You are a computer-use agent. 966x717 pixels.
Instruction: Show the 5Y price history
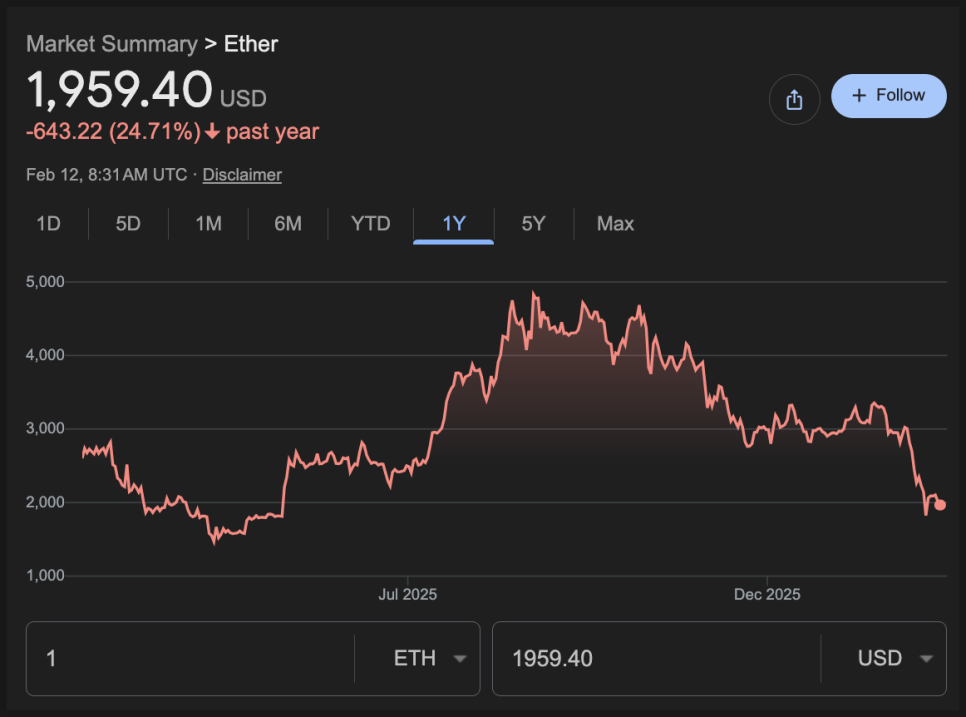[x=533, y=223]
